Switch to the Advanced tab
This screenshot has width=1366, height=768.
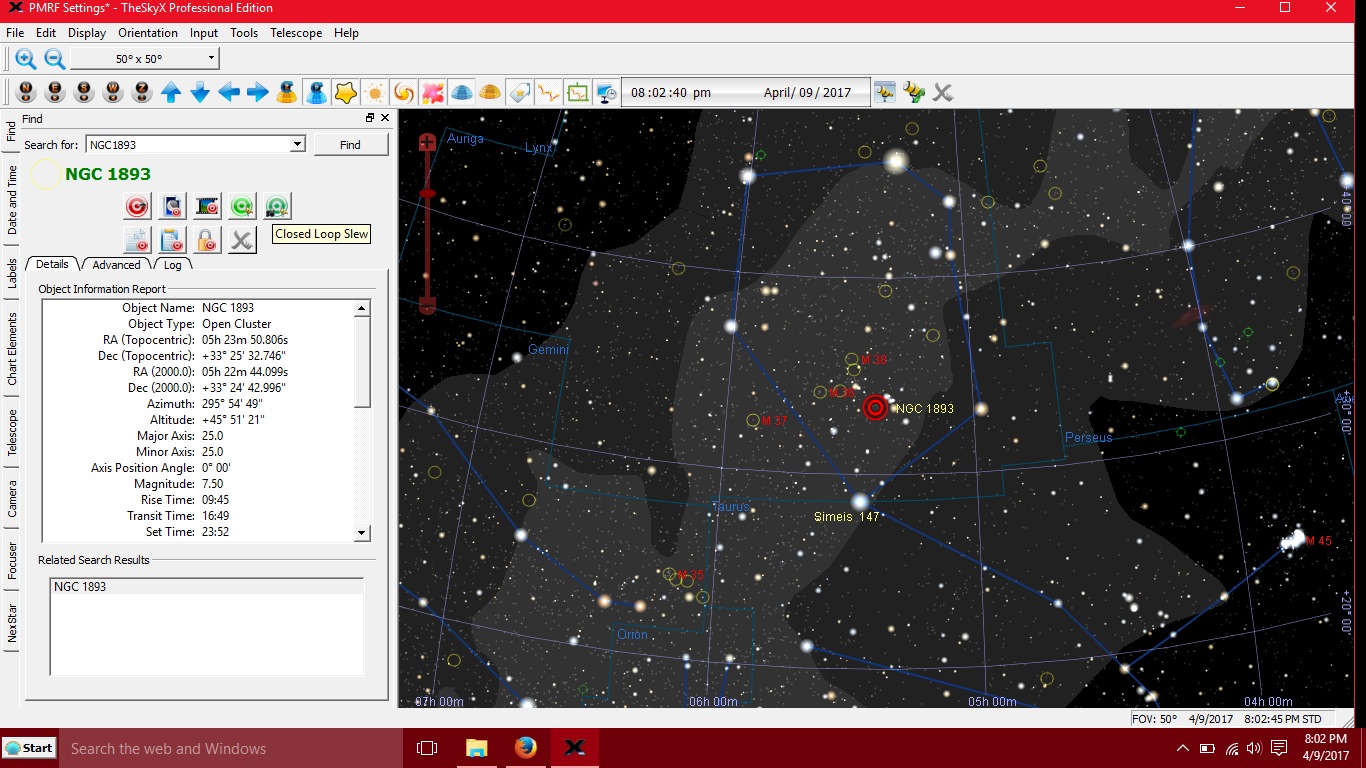(115, 264)
